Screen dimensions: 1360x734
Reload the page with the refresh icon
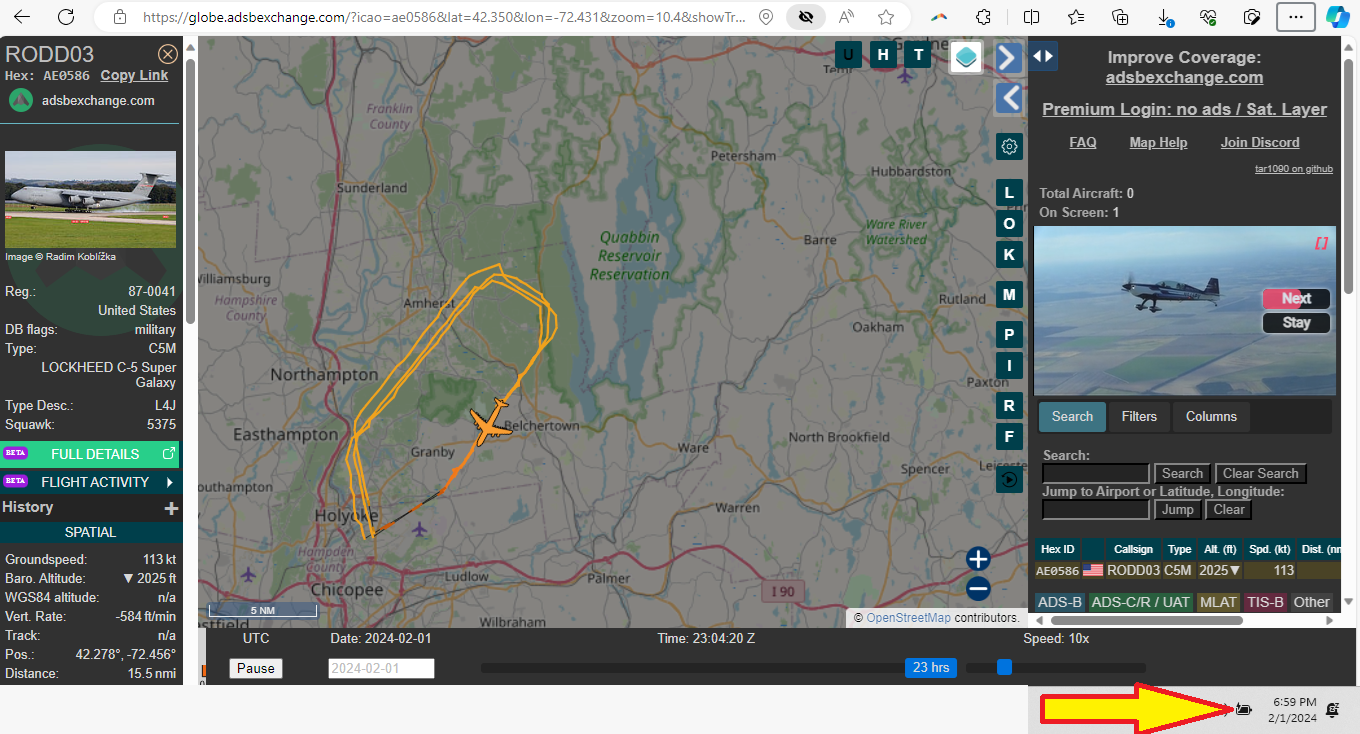click(66, 17)
